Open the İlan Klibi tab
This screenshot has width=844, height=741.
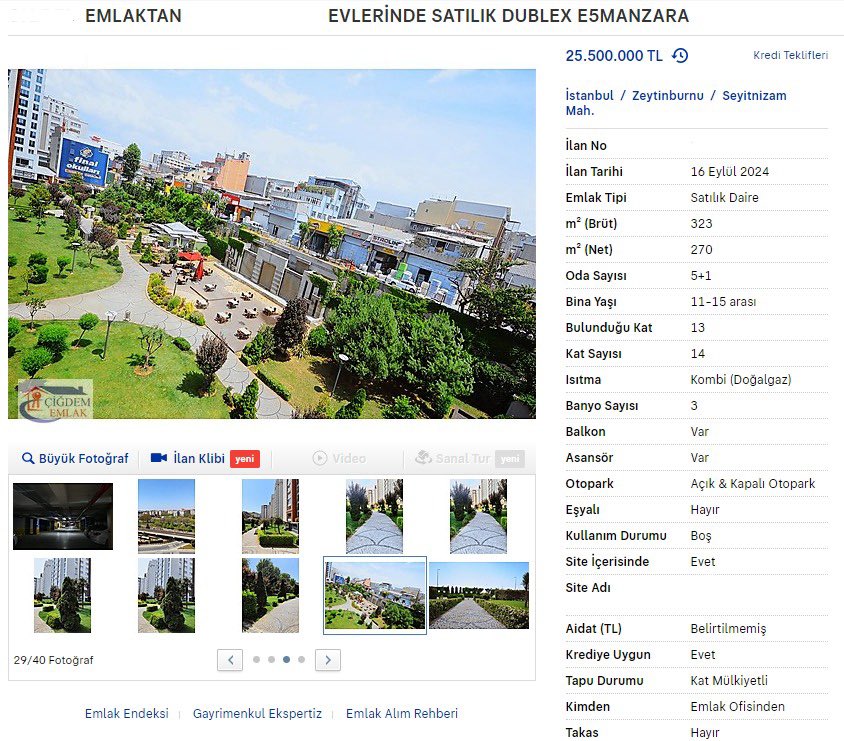[205, 458]
